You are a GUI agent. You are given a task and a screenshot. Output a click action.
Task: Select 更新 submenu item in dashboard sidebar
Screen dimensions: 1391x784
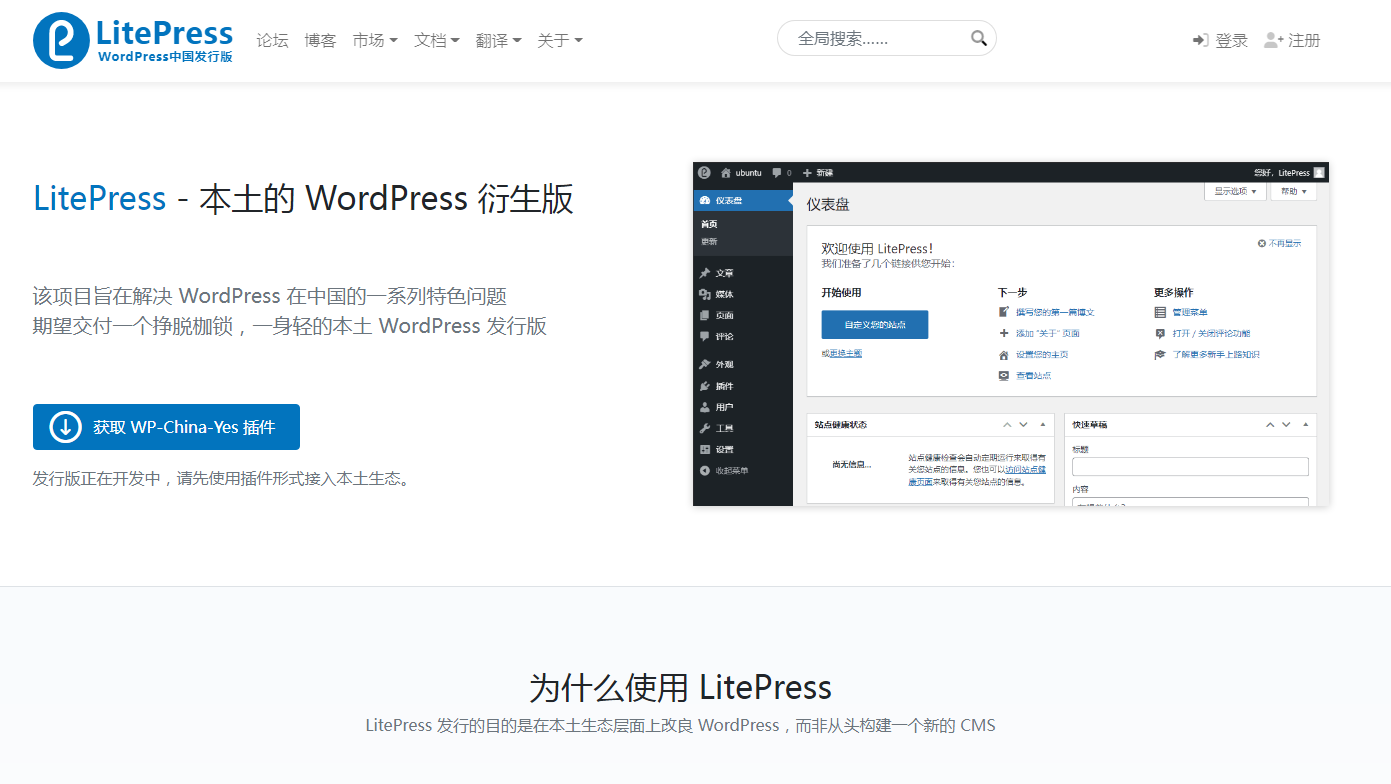[x=709, y=241]
